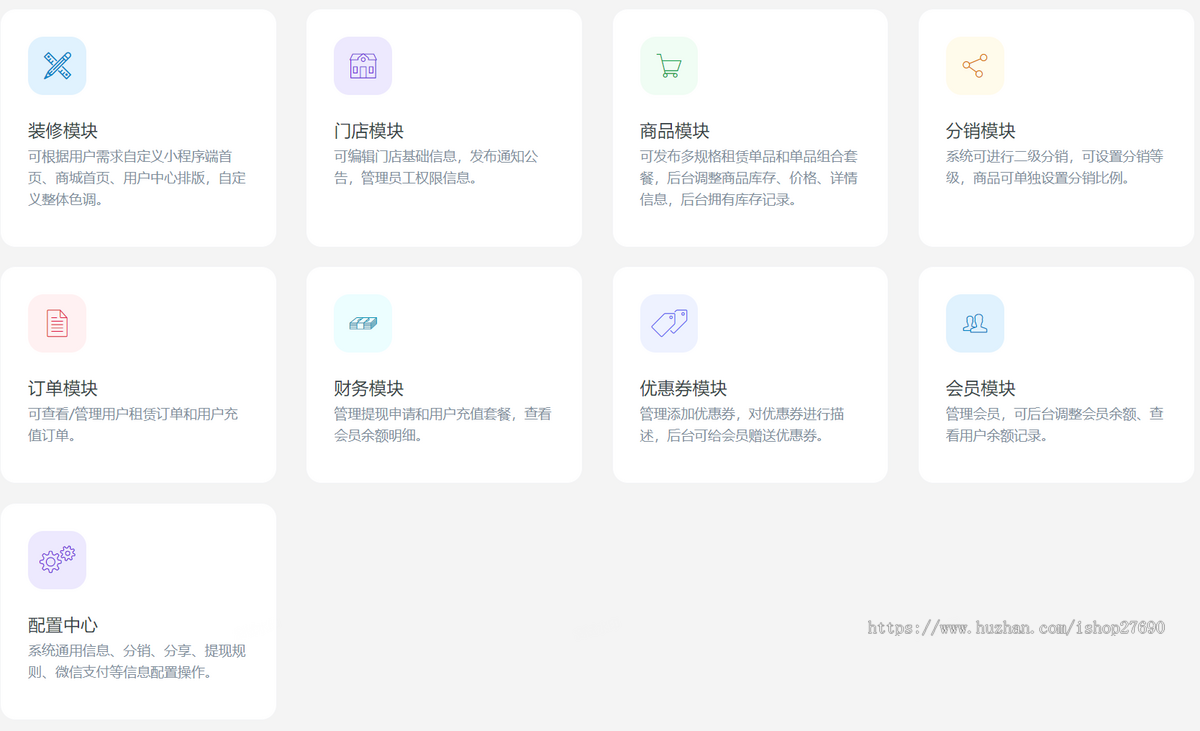Click the users icon for 会员模块

[975, 323]
